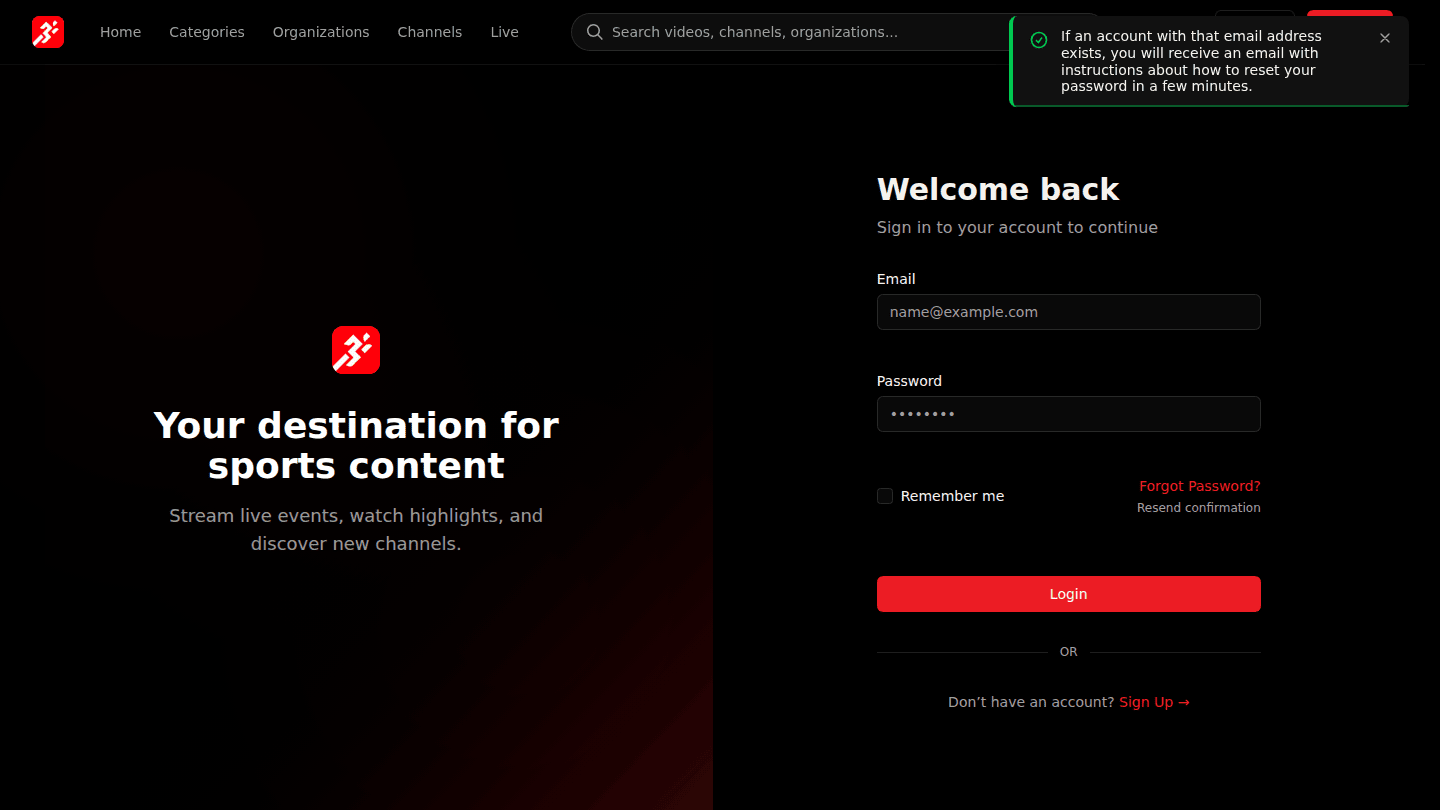This screenshot has width=1440, height=810.
Task: Dismiss the password reset notification
Action: [x=1384, y=38]
